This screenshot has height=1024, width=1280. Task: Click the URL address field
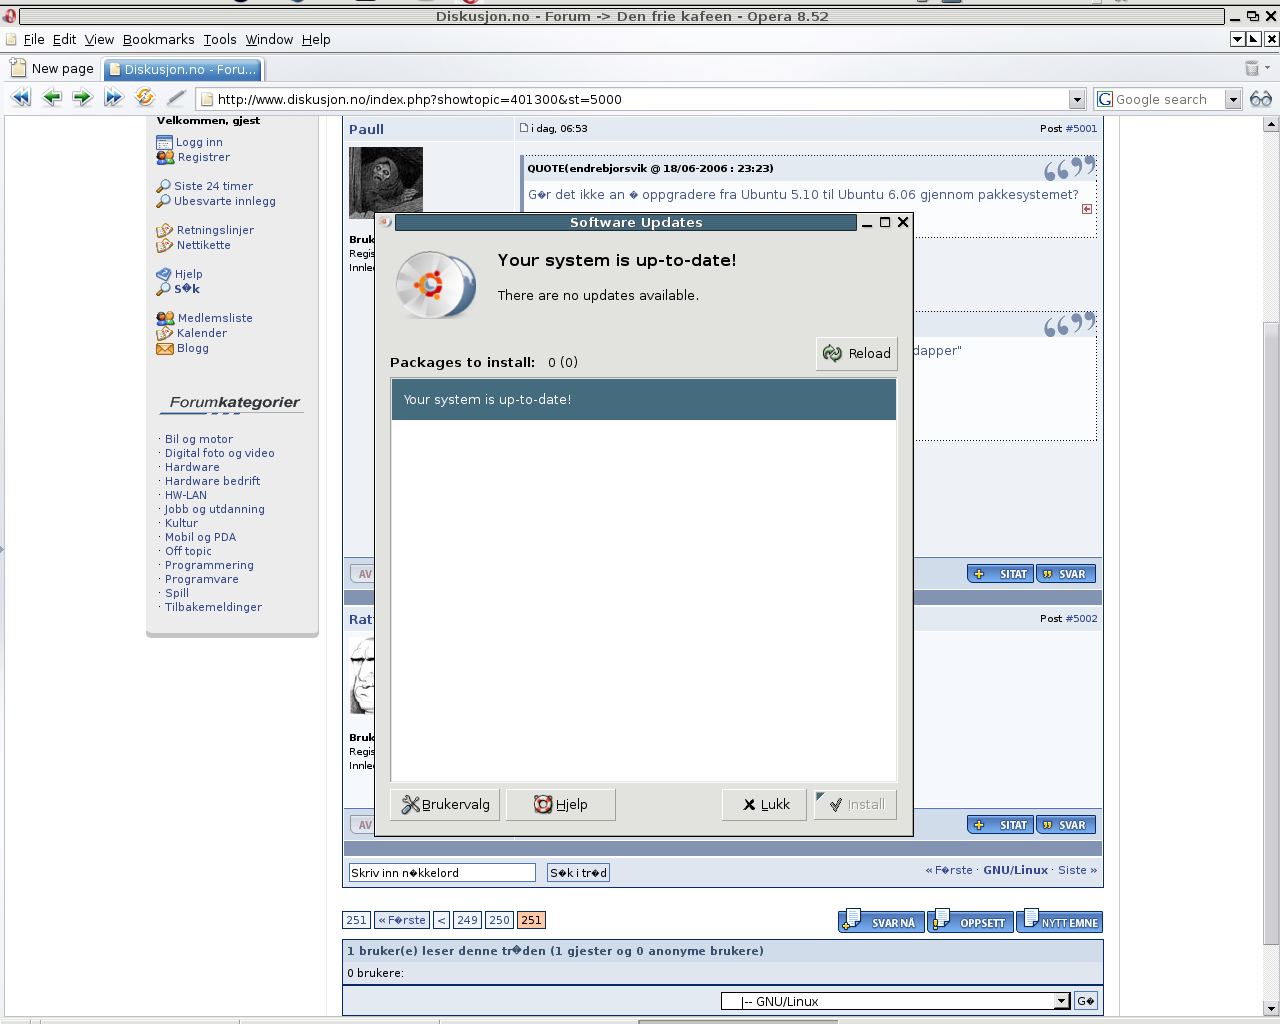642,99
